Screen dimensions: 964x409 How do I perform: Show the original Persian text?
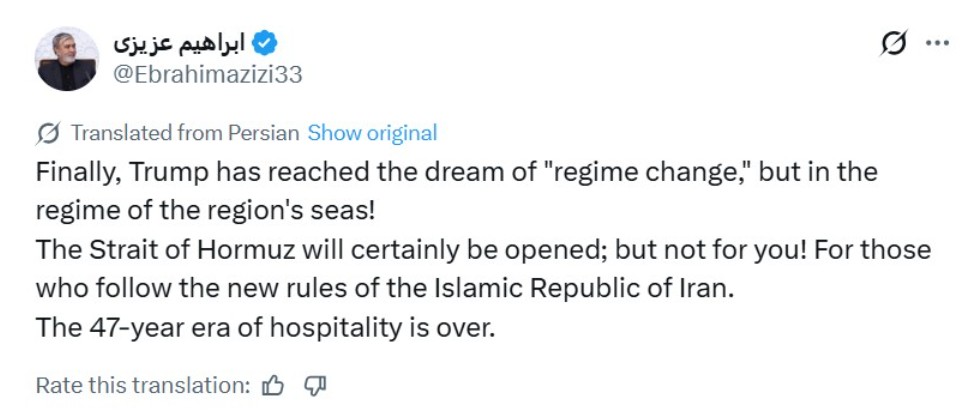point(372,133)
